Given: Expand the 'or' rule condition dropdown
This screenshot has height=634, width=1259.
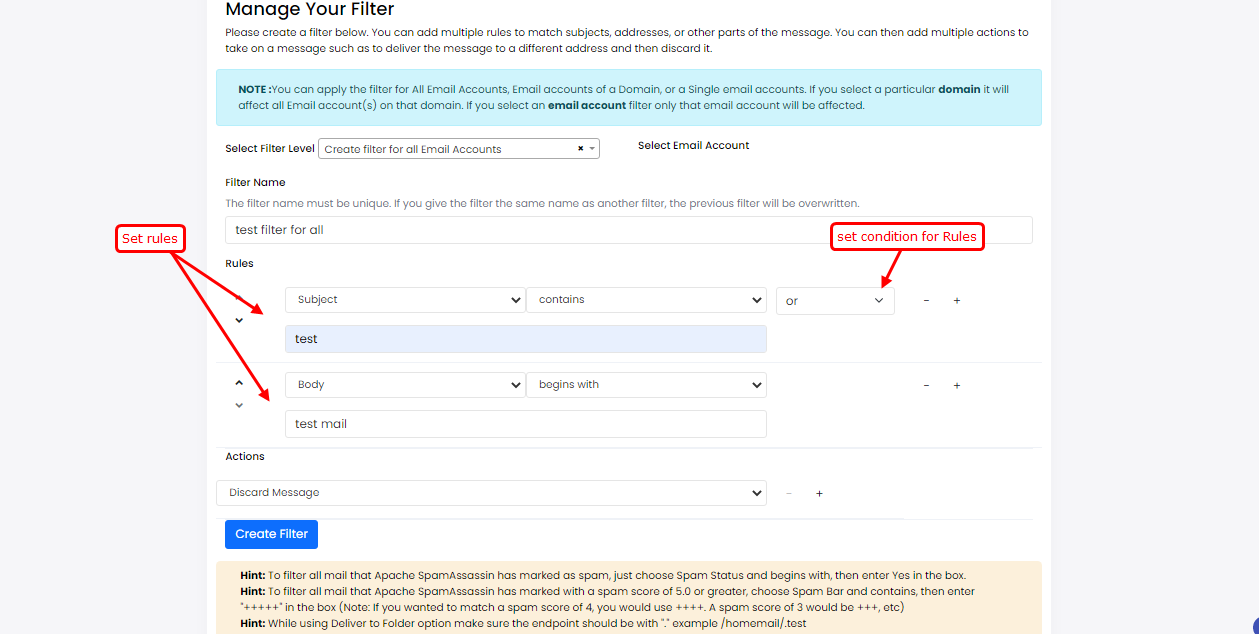Looking at the screenshot, I should (834, 301).
